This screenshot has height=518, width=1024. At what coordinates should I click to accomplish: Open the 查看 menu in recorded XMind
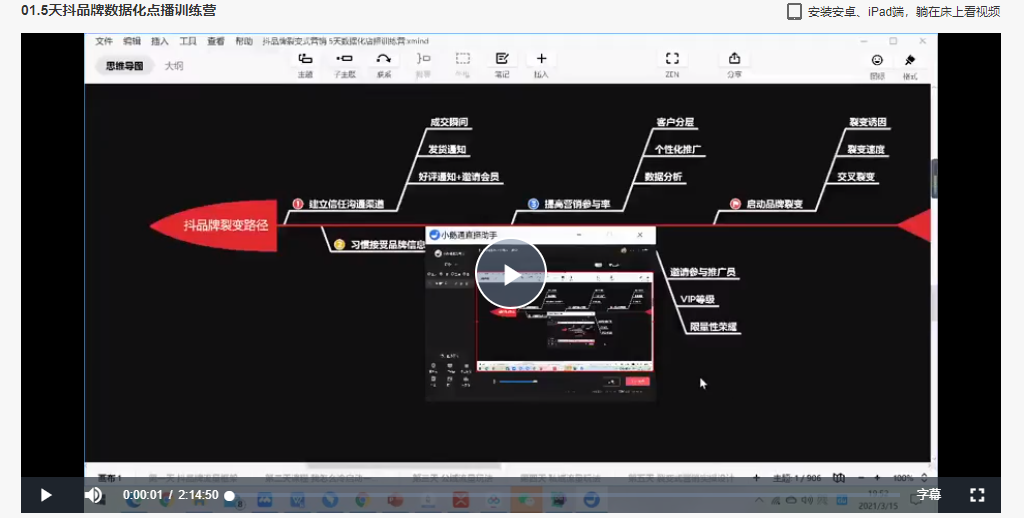216,41
